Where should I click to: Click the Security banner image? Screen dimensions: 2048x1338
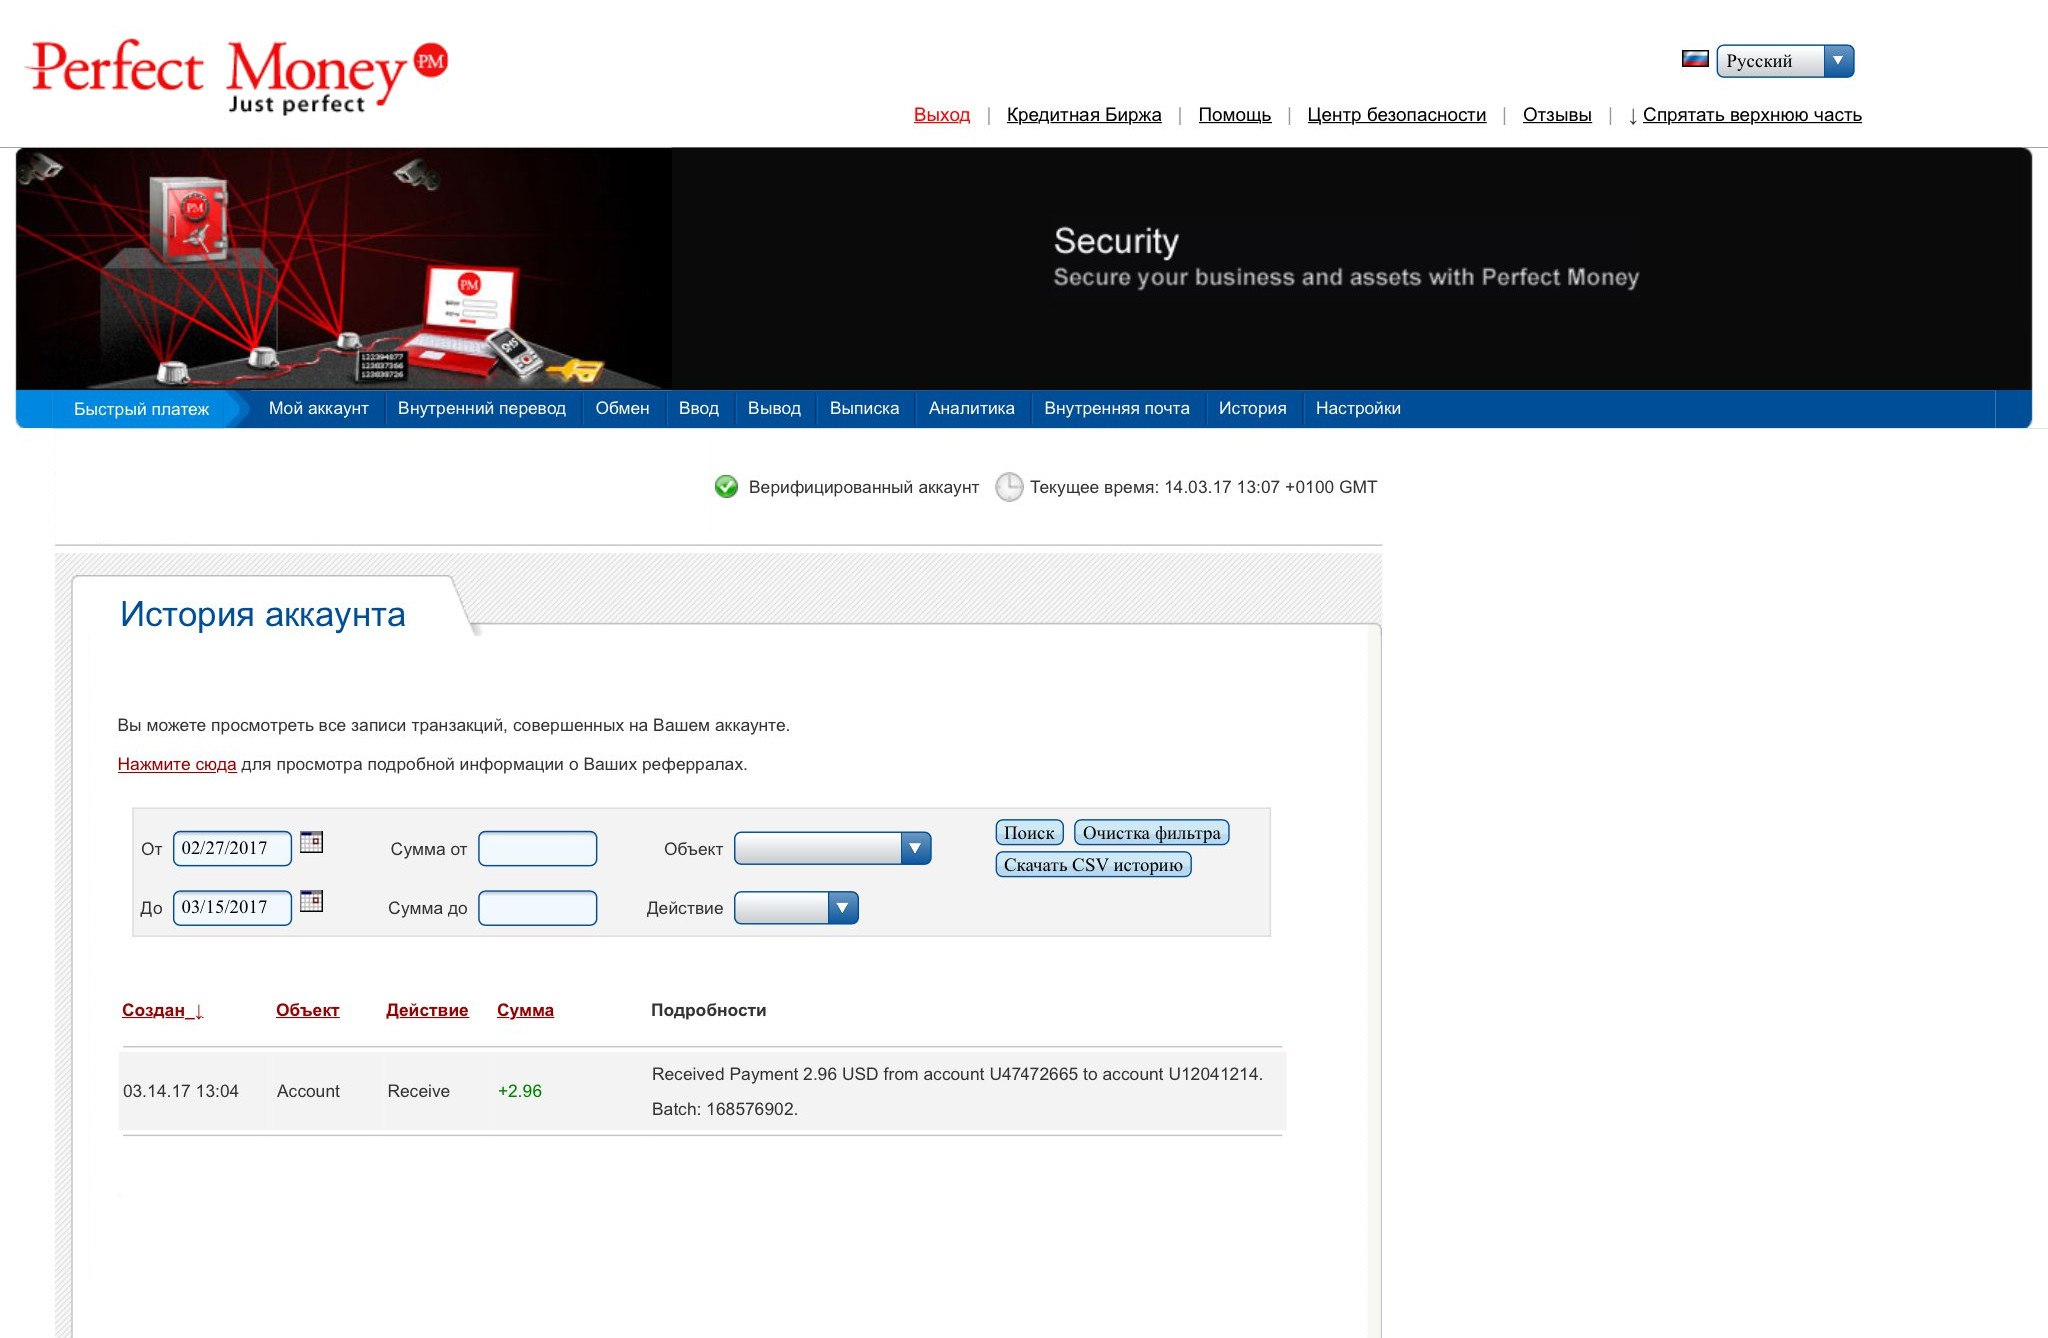[x=1024, y=269]
